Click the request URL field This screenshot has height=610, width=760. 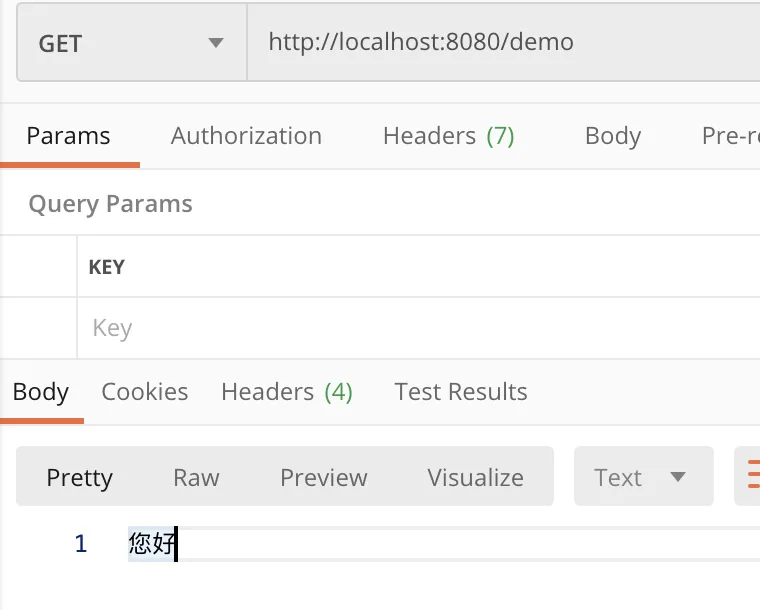500,44
